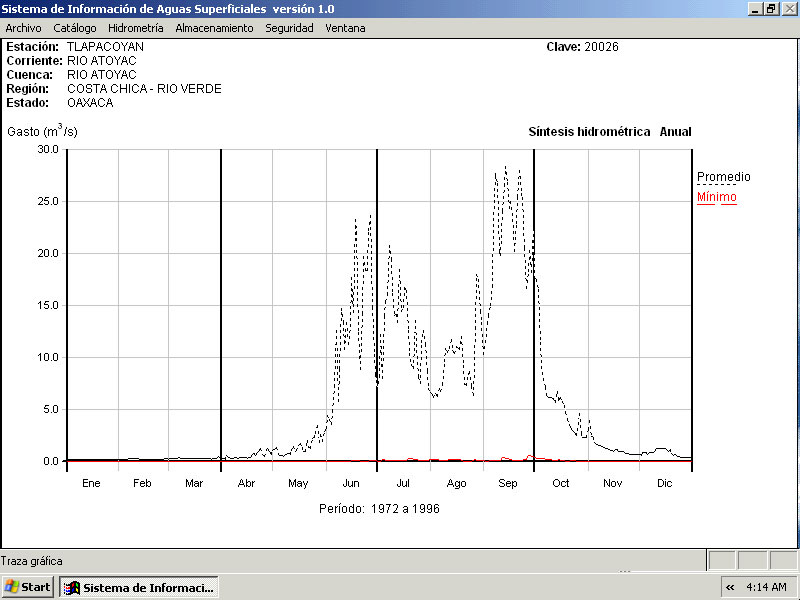Image resolution: width=800 pixels, height=600 pixels.
Task: Select the Hidrometría menu
Action: [x=135, y=28]
